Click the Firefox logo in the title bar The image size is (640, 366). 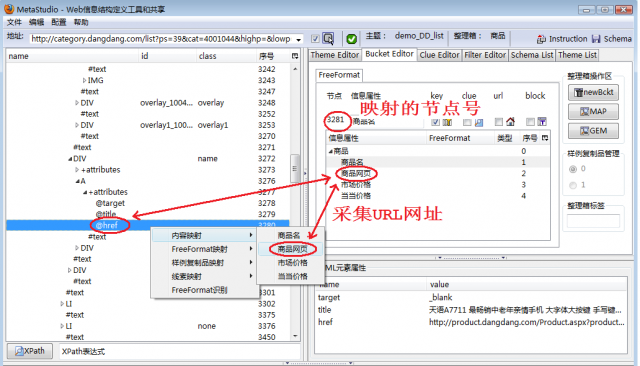pyautogui.click(x=9, y=9)
